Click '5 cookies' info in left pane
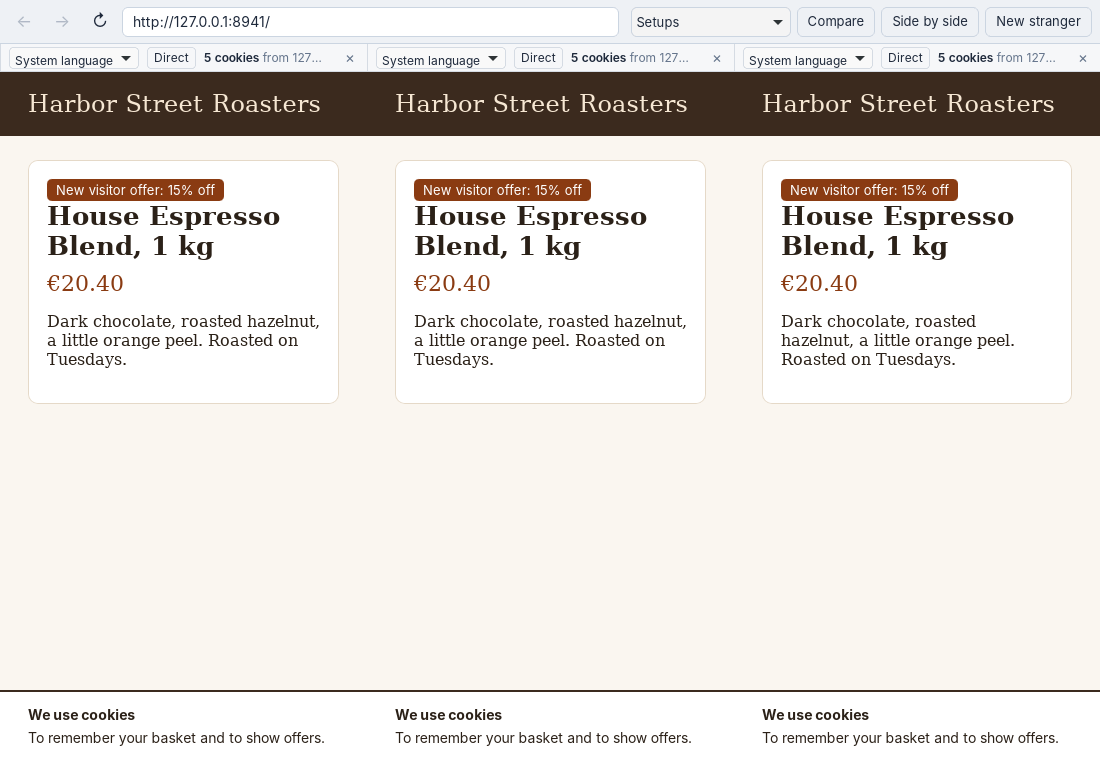 click(263, 58)
